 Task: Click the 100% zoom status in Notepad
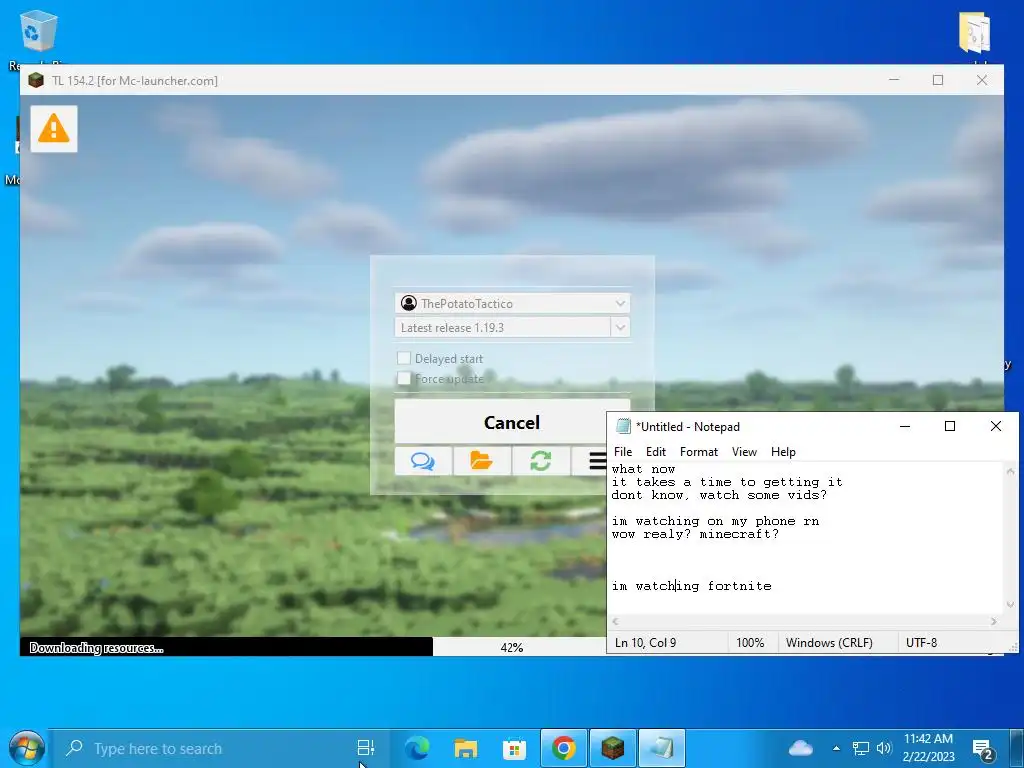(750, 643)
